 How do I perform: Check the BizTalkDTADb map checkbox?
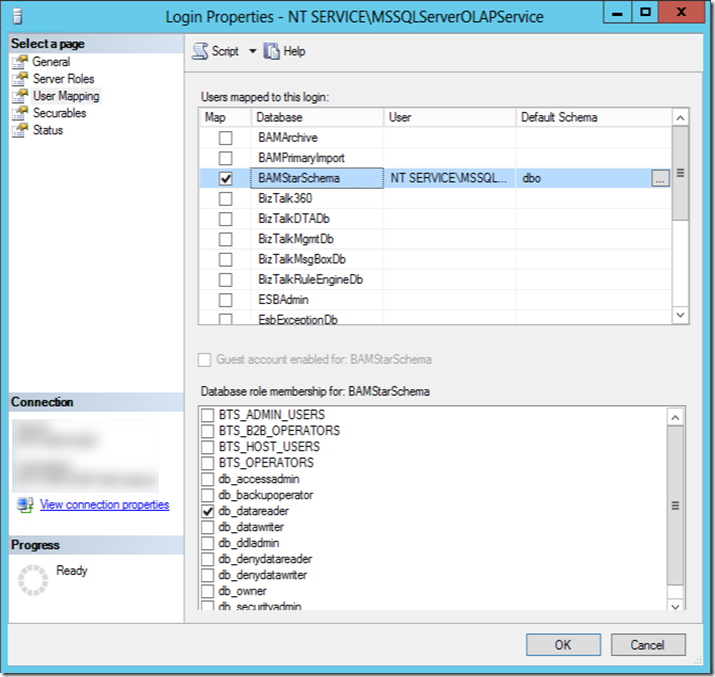pos(225,219)
